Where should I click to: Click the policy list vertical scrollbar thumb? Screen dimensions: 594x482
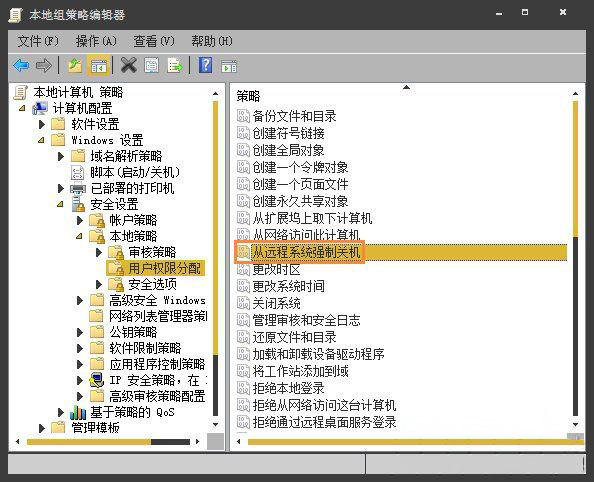click(575, 169)
